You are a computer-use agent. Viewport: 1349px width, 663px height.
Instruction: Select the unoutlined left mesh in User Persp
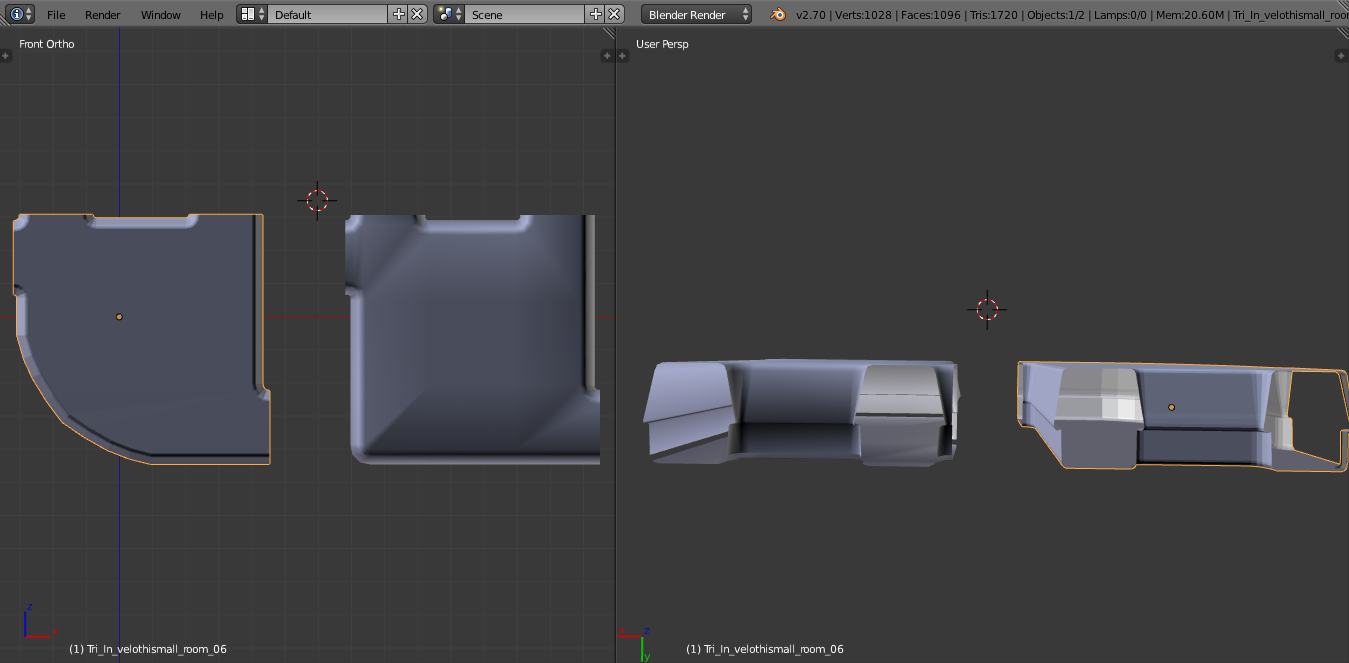[x=800, y=412]
